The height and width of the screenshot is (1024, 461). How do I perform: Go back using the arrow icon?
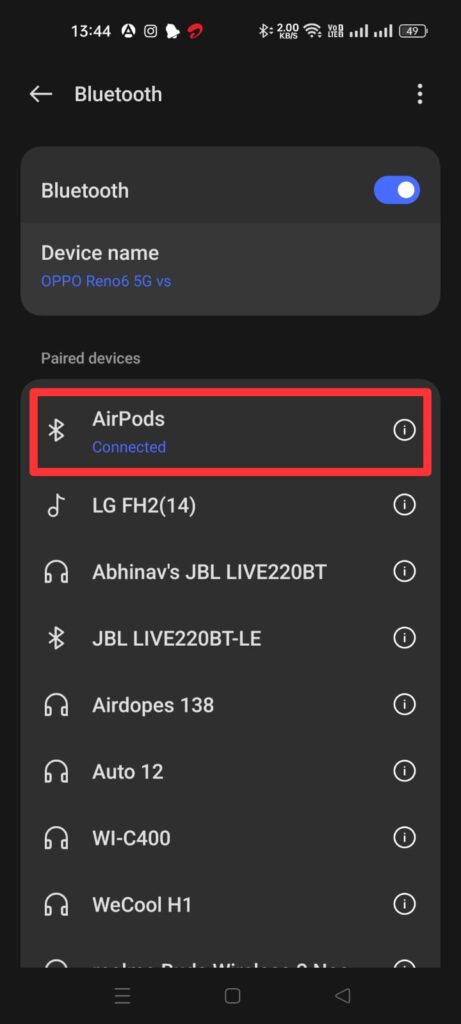pyautogui.click(x=40, y=94)
